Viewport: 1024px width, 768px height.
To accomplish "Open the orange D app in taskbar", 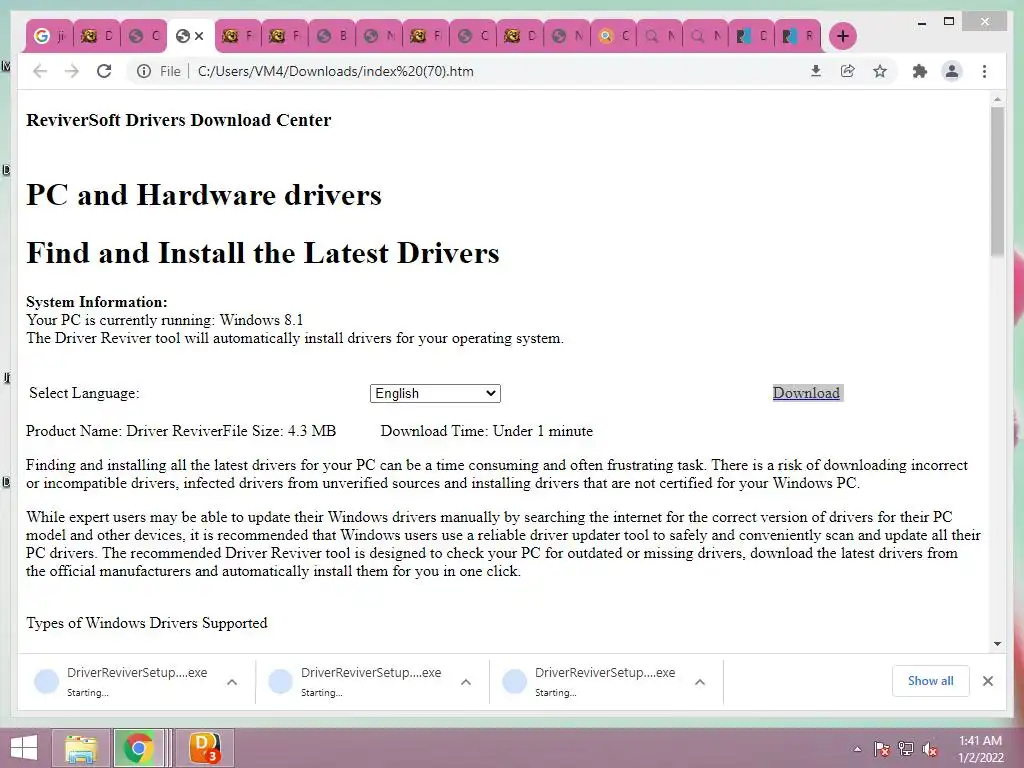I will (204, 748).
